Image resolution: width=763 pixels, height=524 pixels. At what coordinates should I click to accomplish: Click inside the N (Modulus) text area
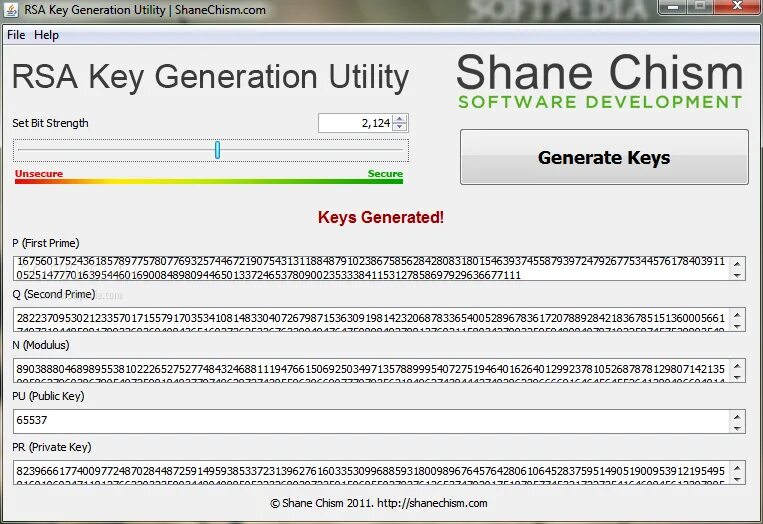click(x=372, y=370)
